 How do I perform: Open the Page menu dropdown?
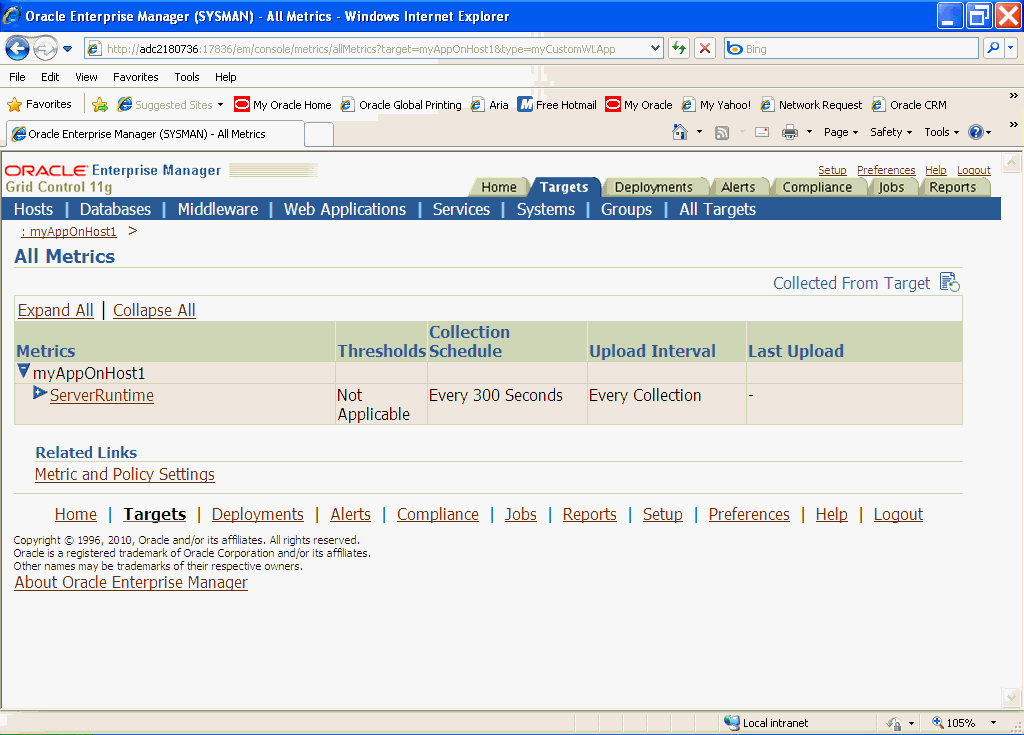point(840,133)
